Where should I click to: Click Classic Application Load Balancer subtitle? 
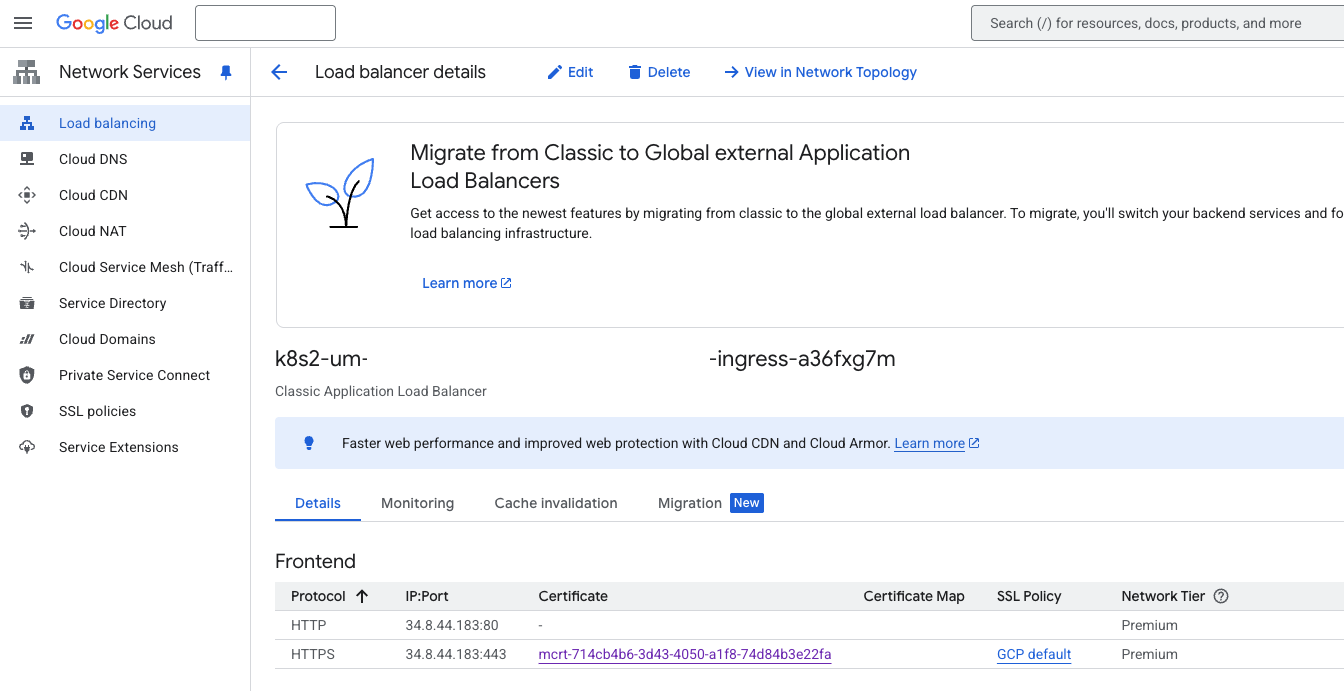click(381, 391)
